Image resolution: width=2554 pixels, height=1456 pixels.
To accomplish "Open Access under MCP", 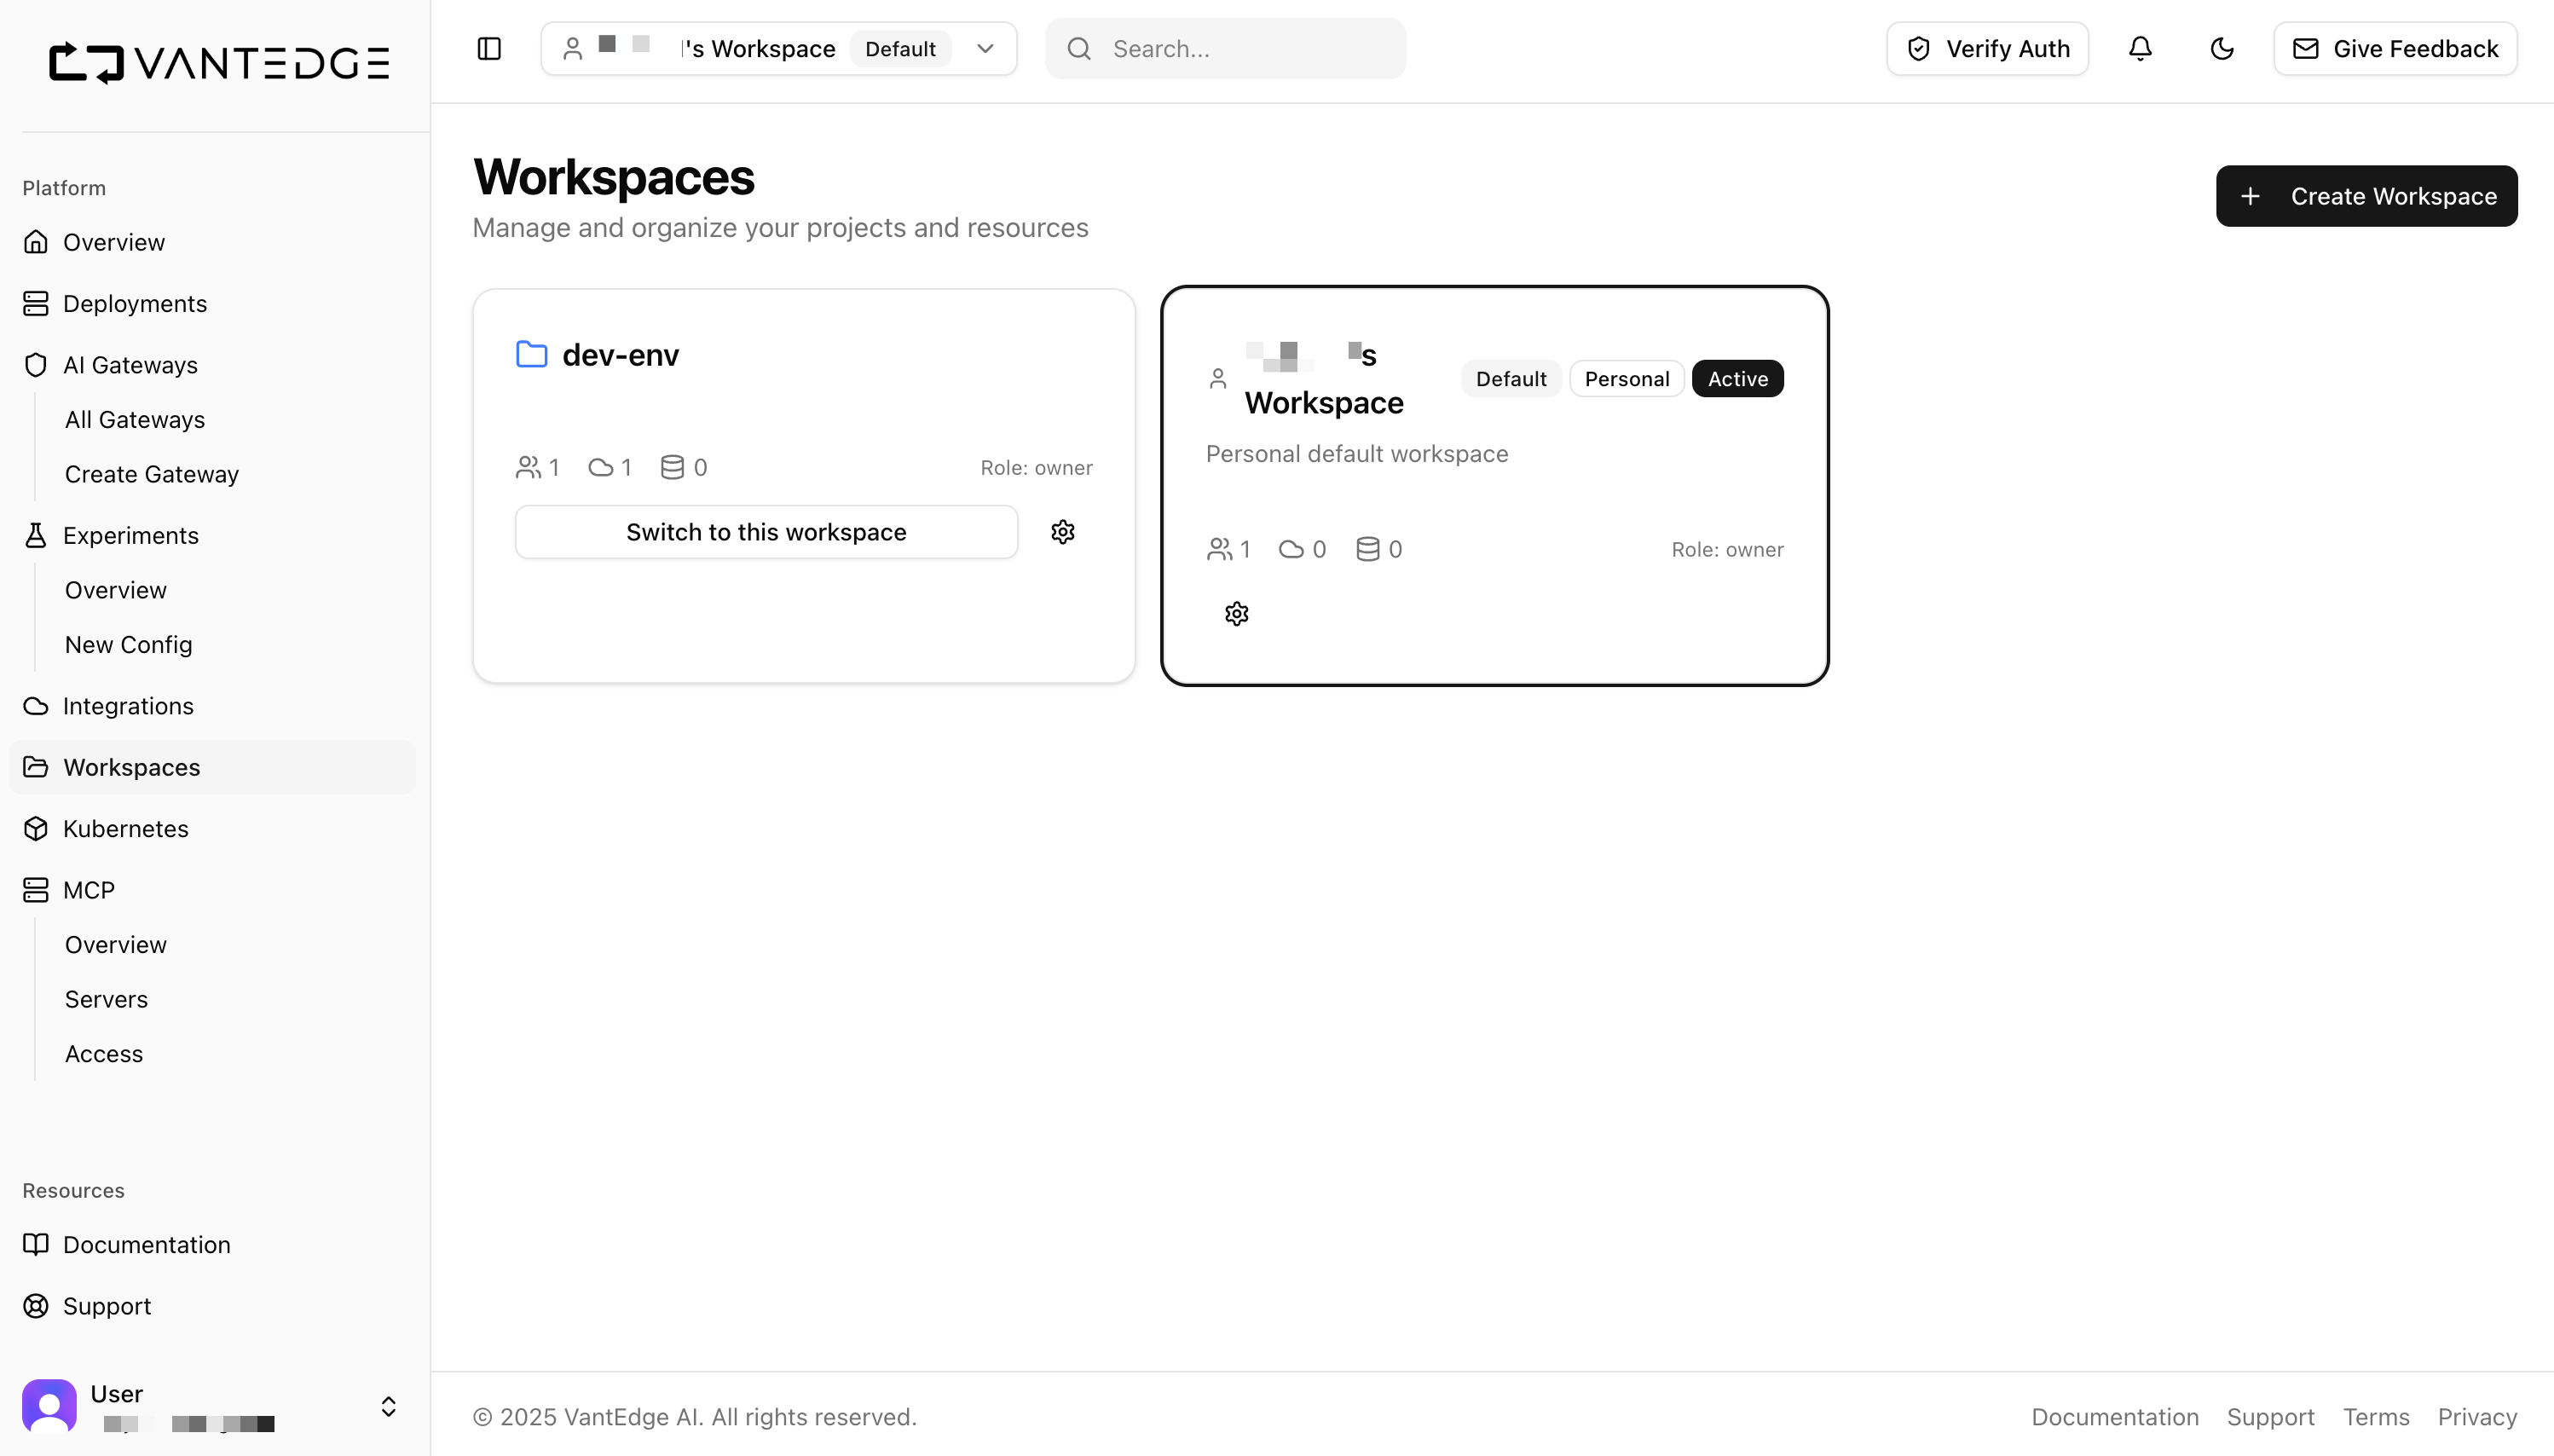I will point(104,1053).
